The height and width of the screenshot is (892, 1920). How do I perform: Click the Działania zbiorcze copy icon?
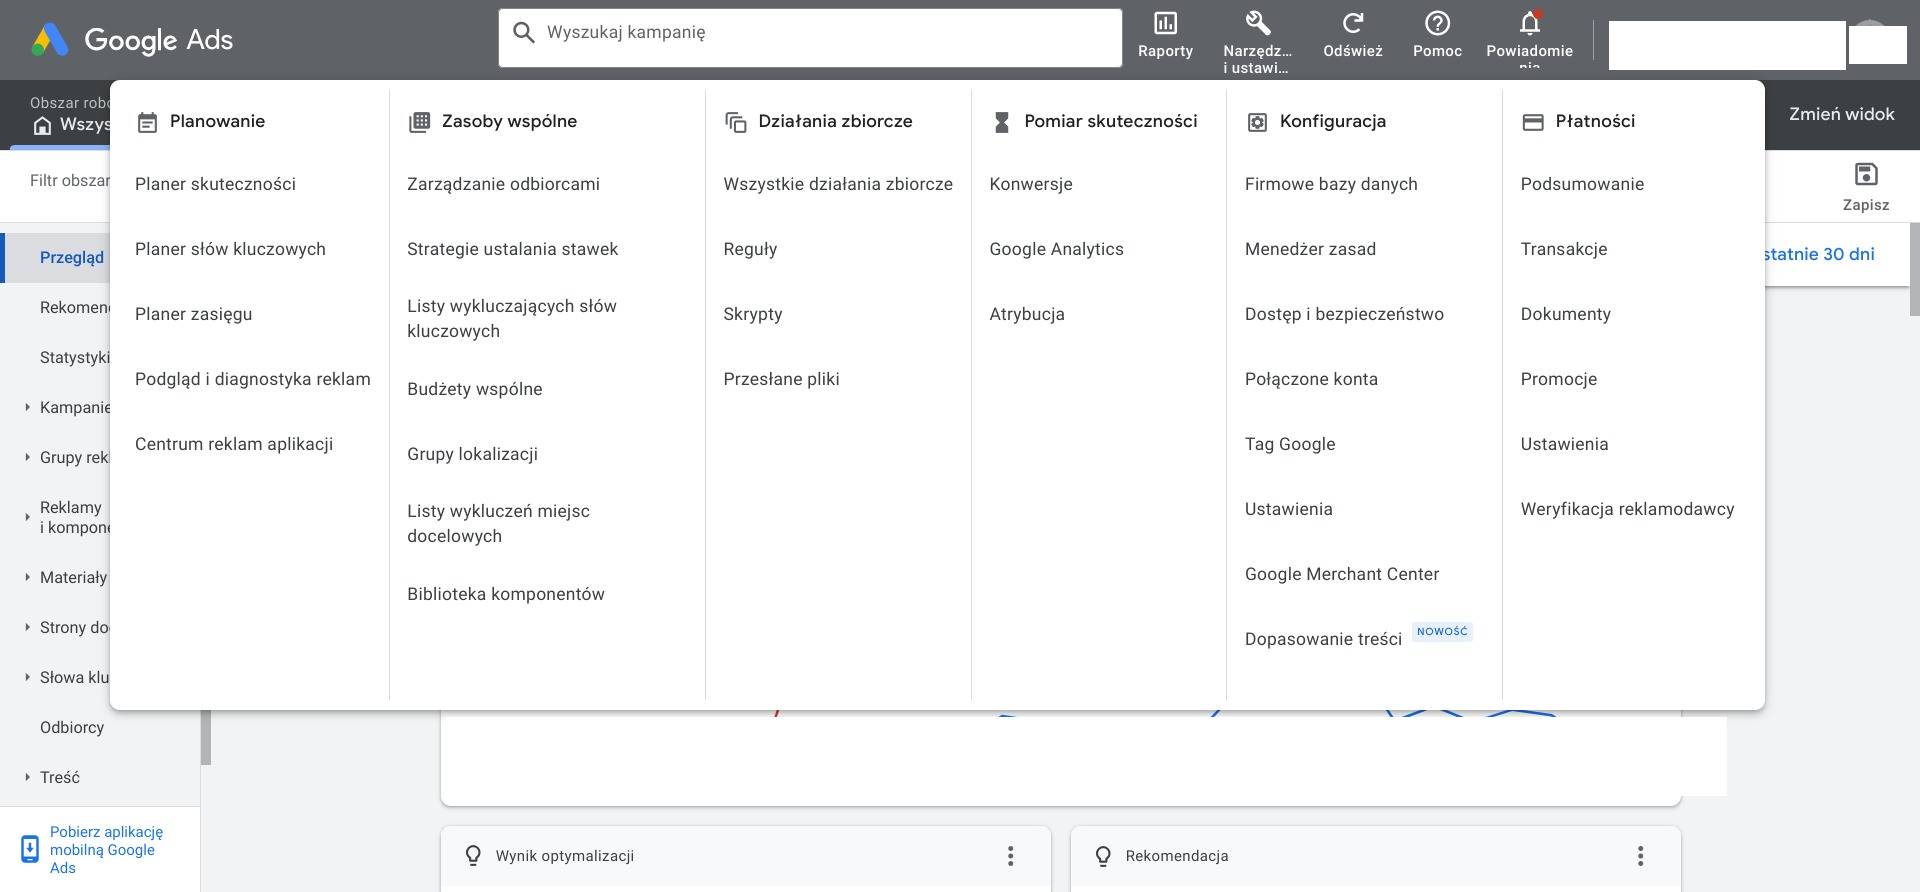736,122
